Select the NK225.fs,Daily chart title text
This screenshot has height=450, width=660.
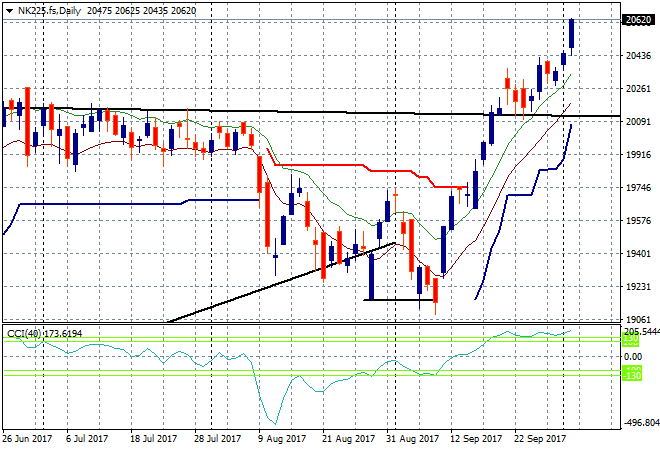click(49, 11)
